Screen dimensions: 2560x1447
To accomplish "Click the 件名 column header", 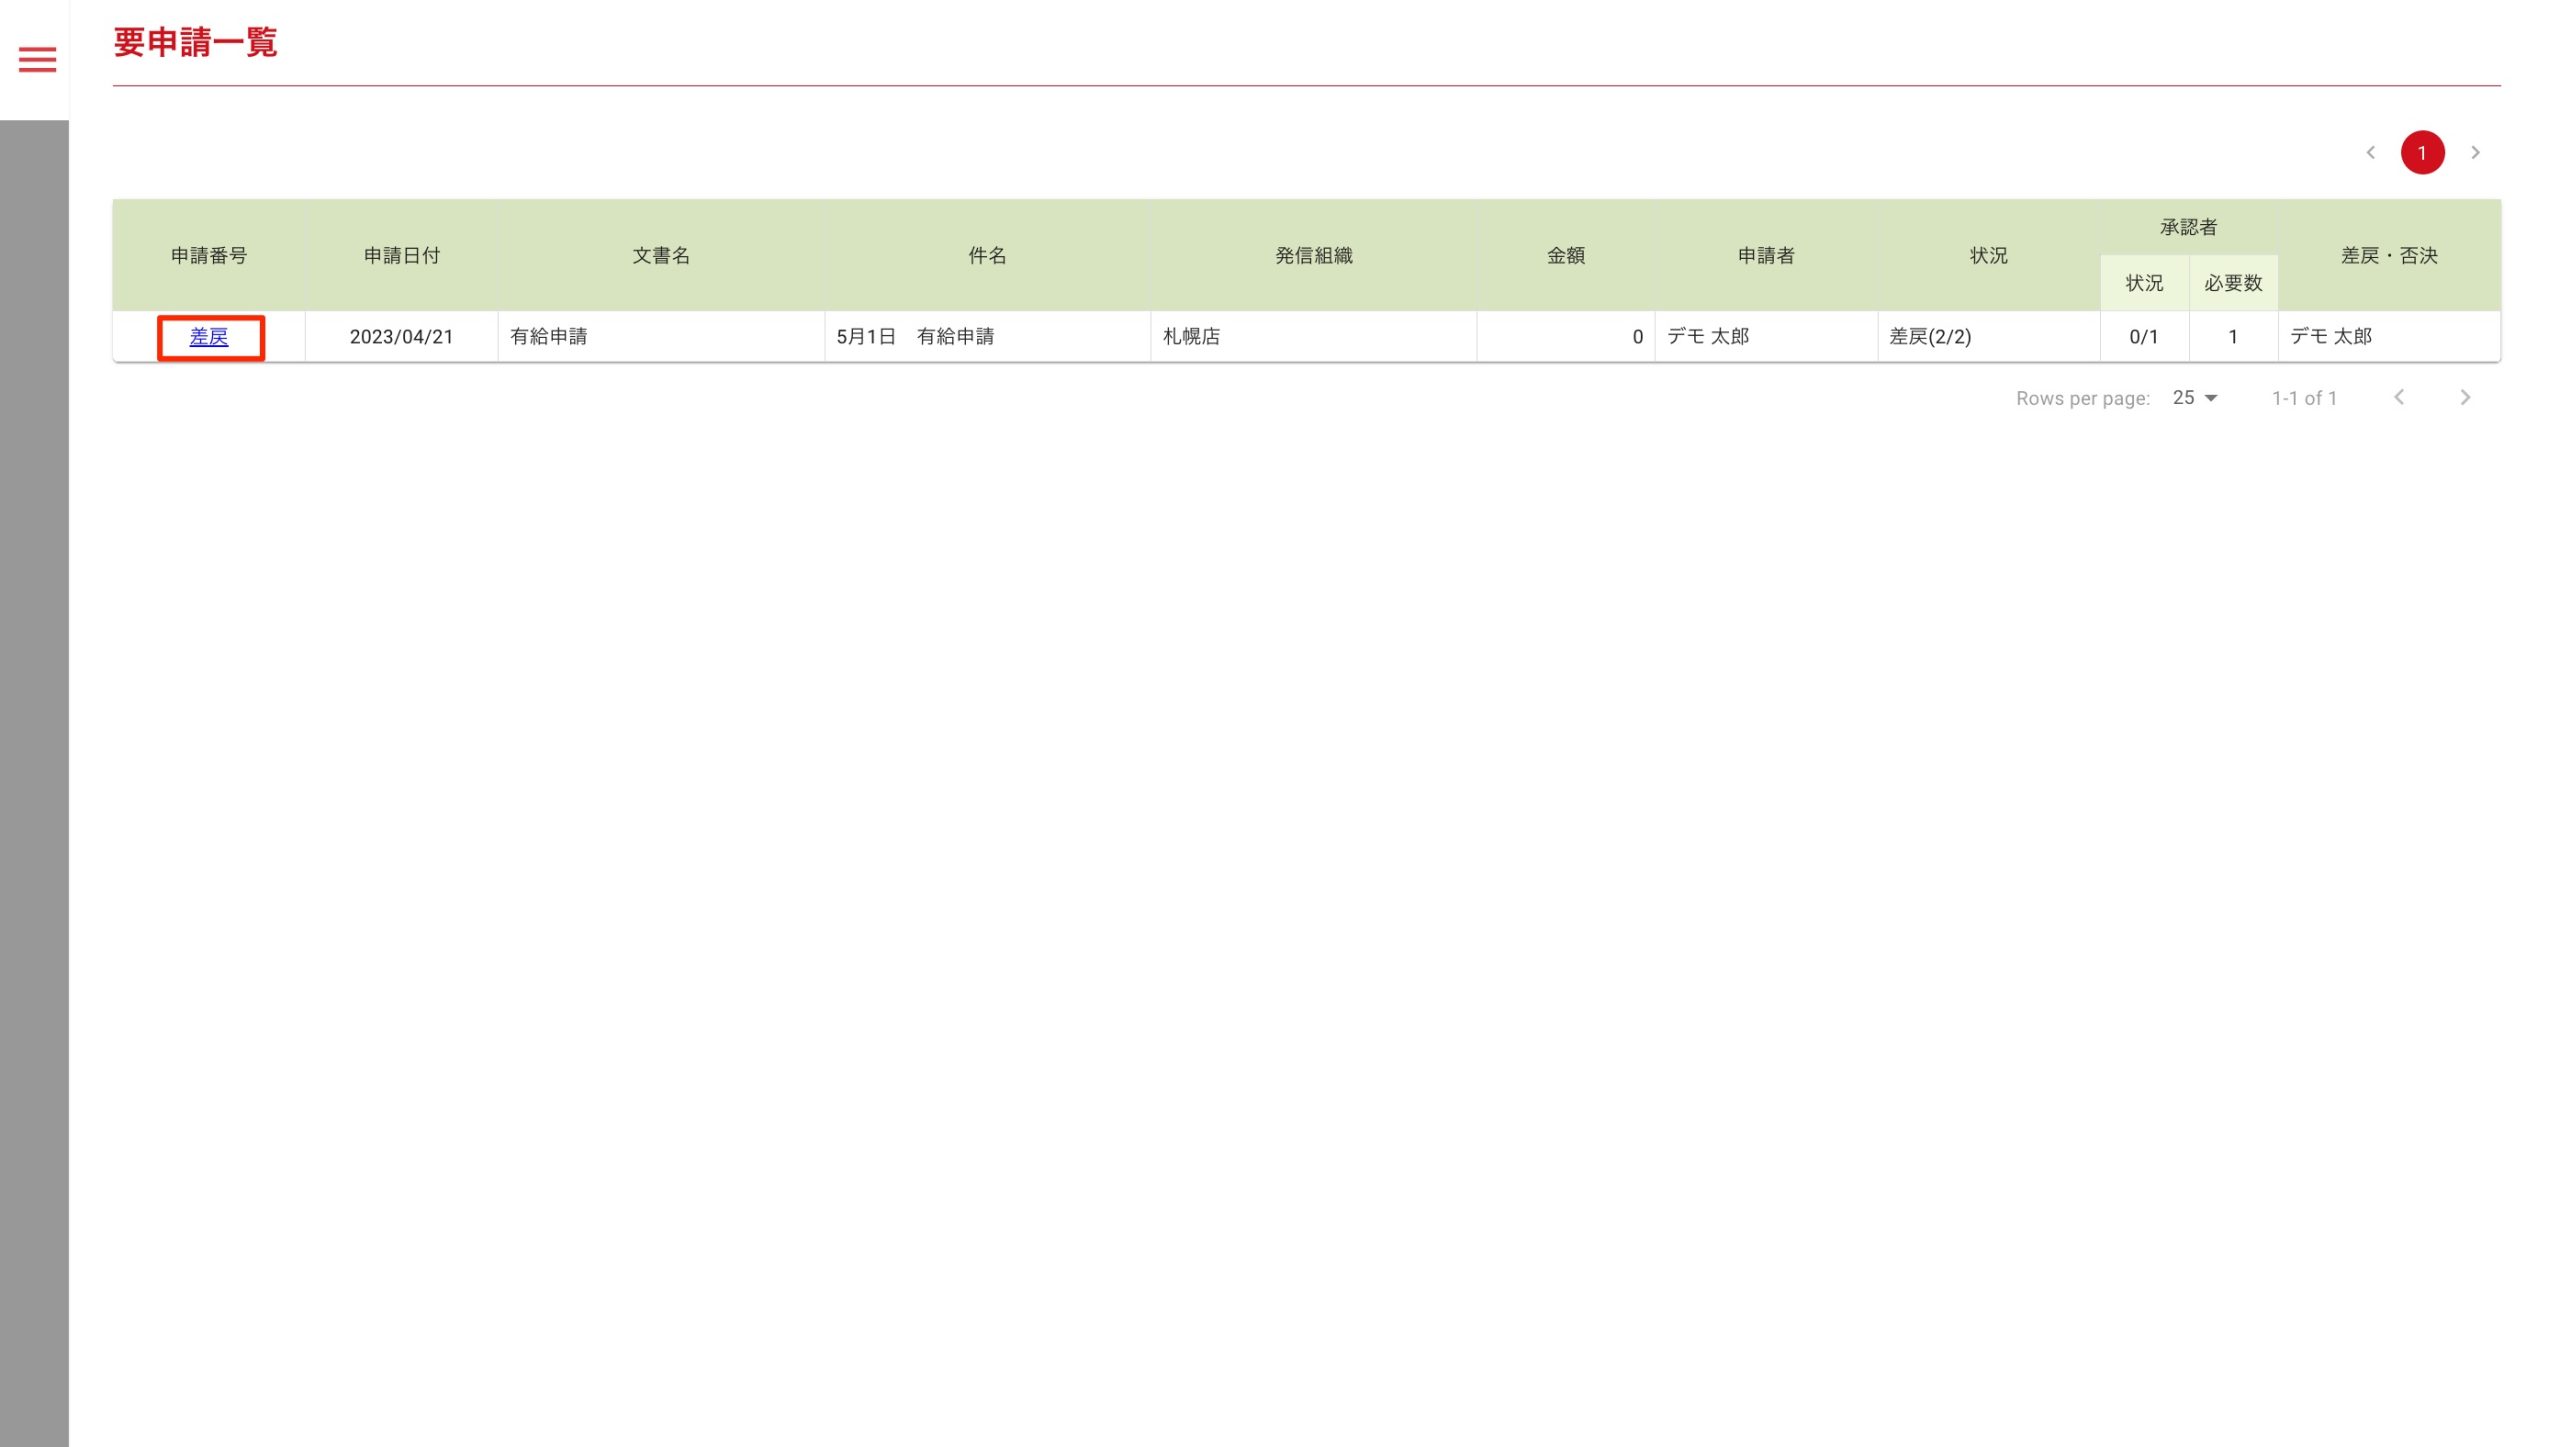I will click(987, 256).
